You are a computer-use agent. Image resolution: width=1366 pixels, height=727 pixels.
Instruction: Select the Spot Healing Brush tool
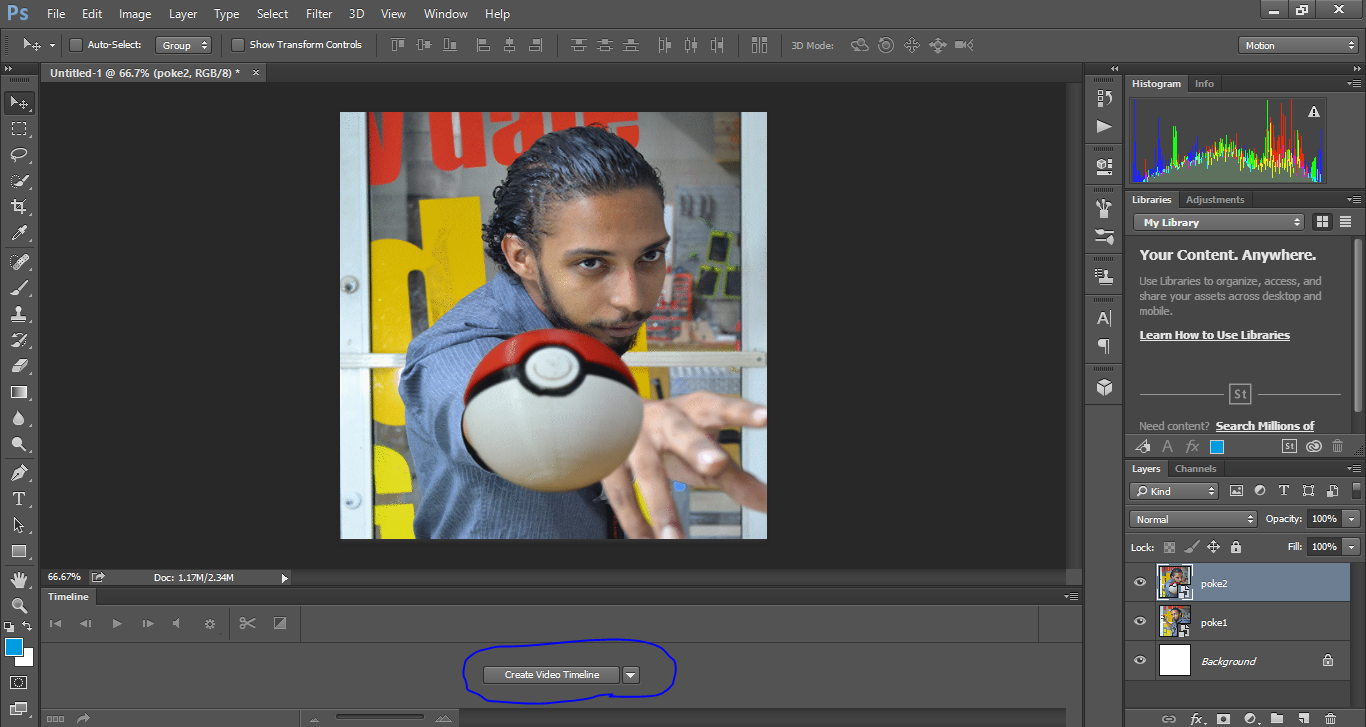pyautogui.click(x=19, y=261)
